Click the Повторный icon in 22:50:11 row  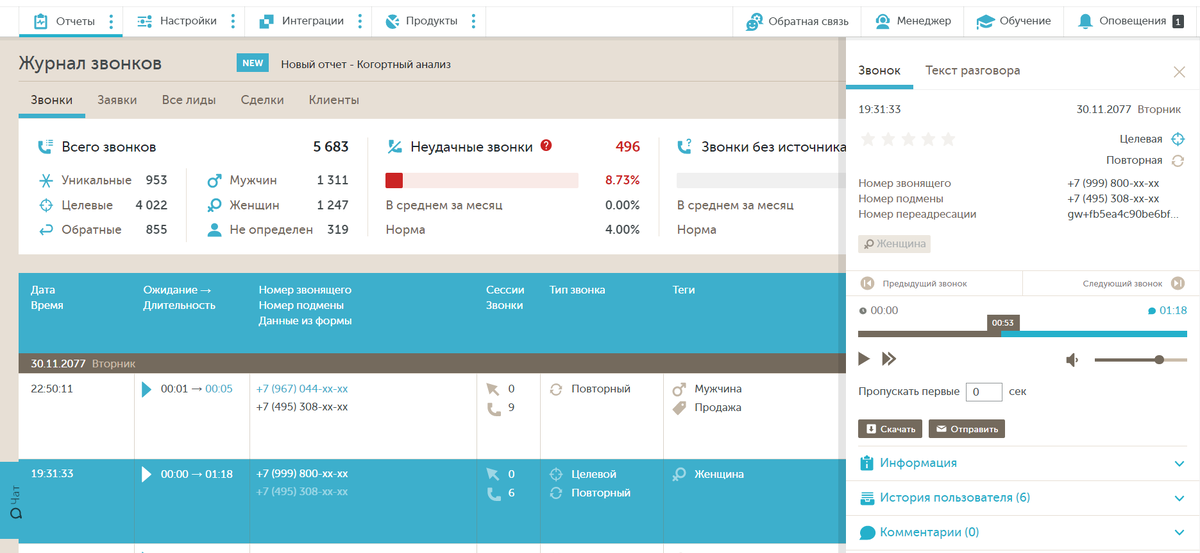[x=556, y=389]
